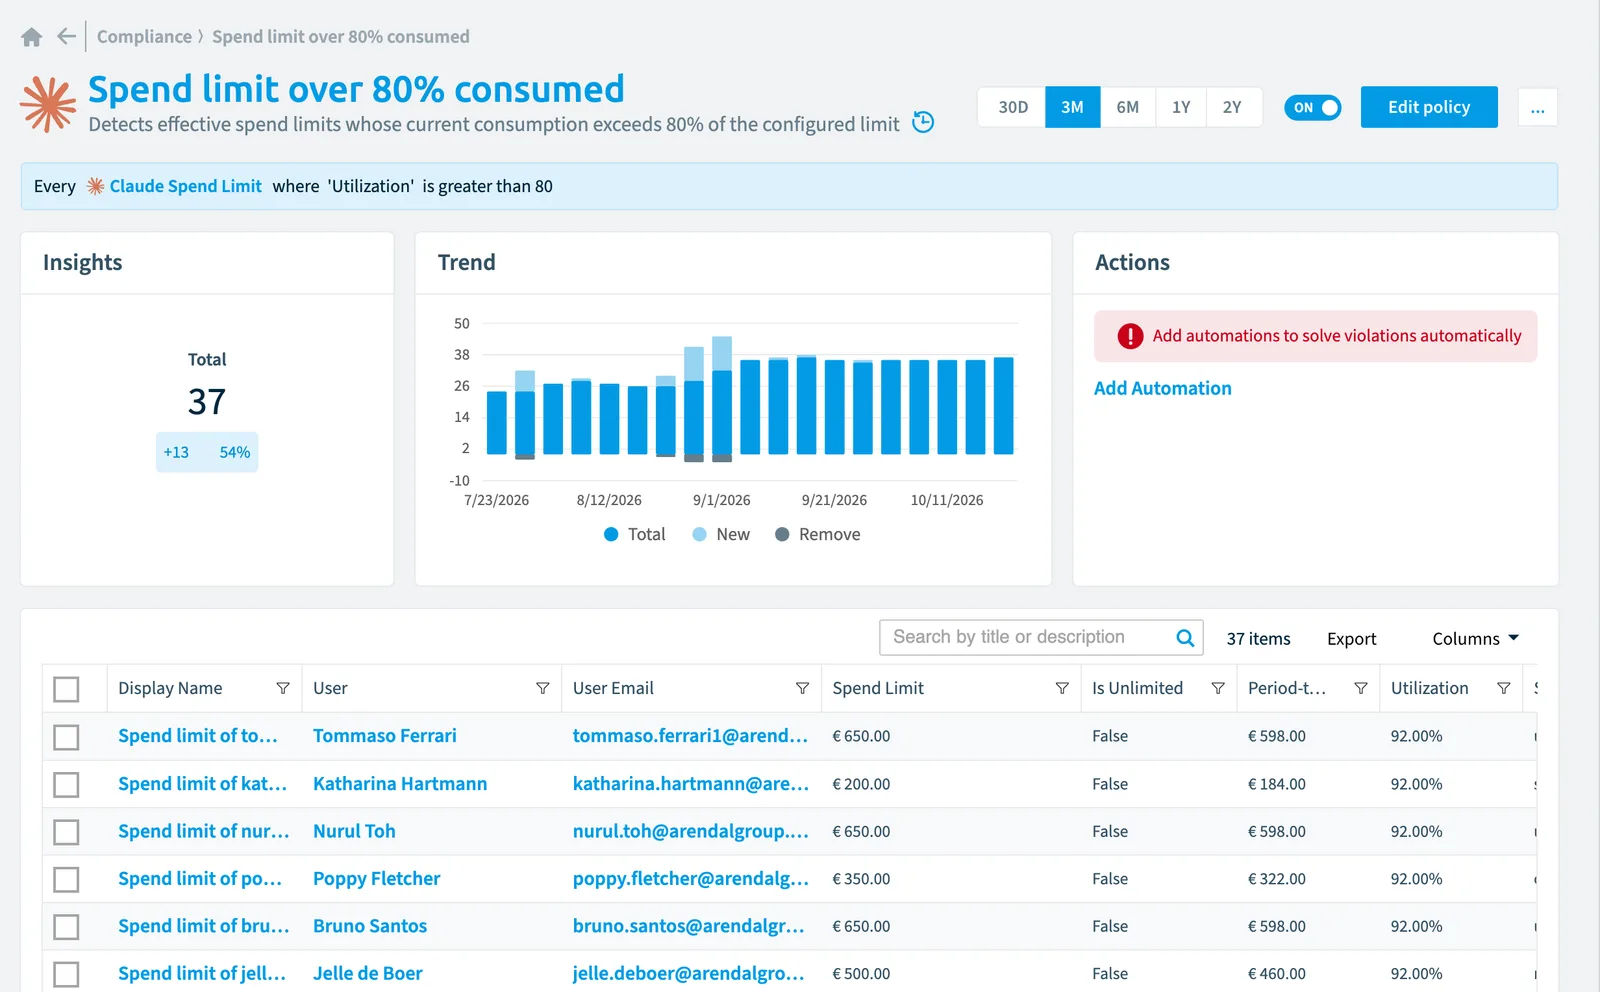The height and width of the screenshot is (992, 1600).
Task: Open Utilization column filter icon
Action: (x=1504, y=688)
